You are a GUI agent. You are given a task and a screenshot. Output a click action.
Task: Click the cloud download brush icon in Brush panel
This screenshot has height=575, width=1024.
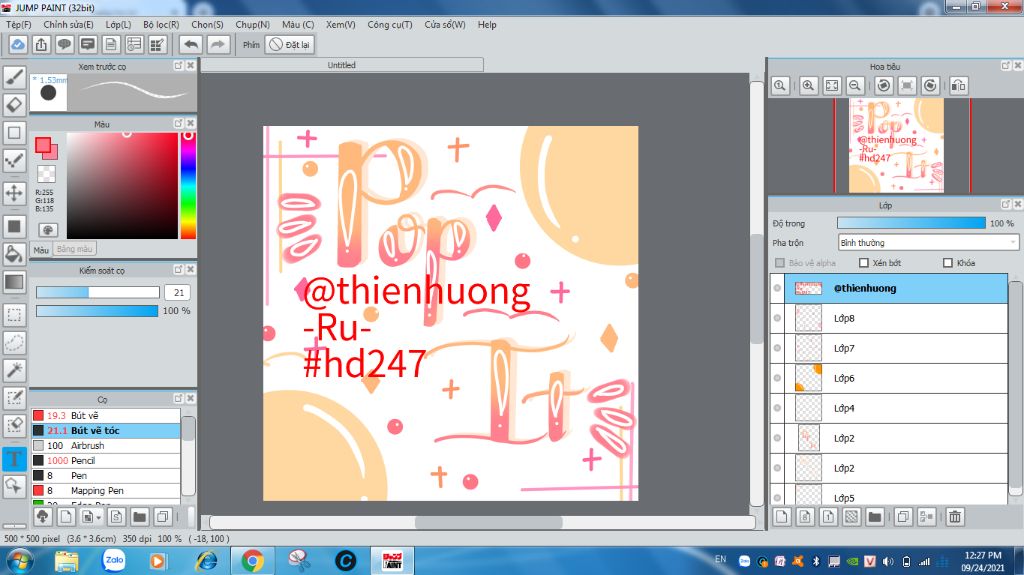[x=42, y=517]
